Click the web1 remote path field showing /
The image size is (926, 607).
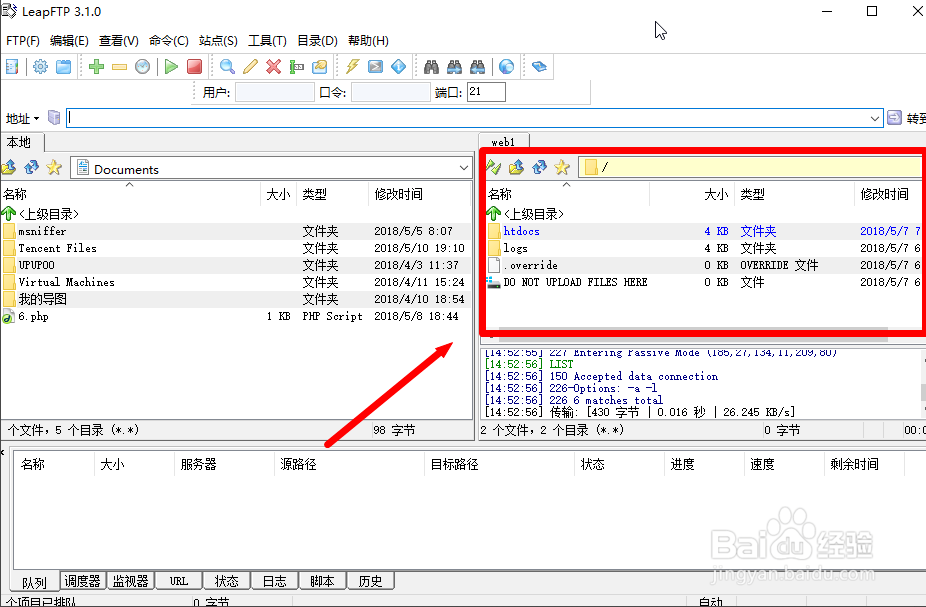pyautogui.click(x=749, y=168)
